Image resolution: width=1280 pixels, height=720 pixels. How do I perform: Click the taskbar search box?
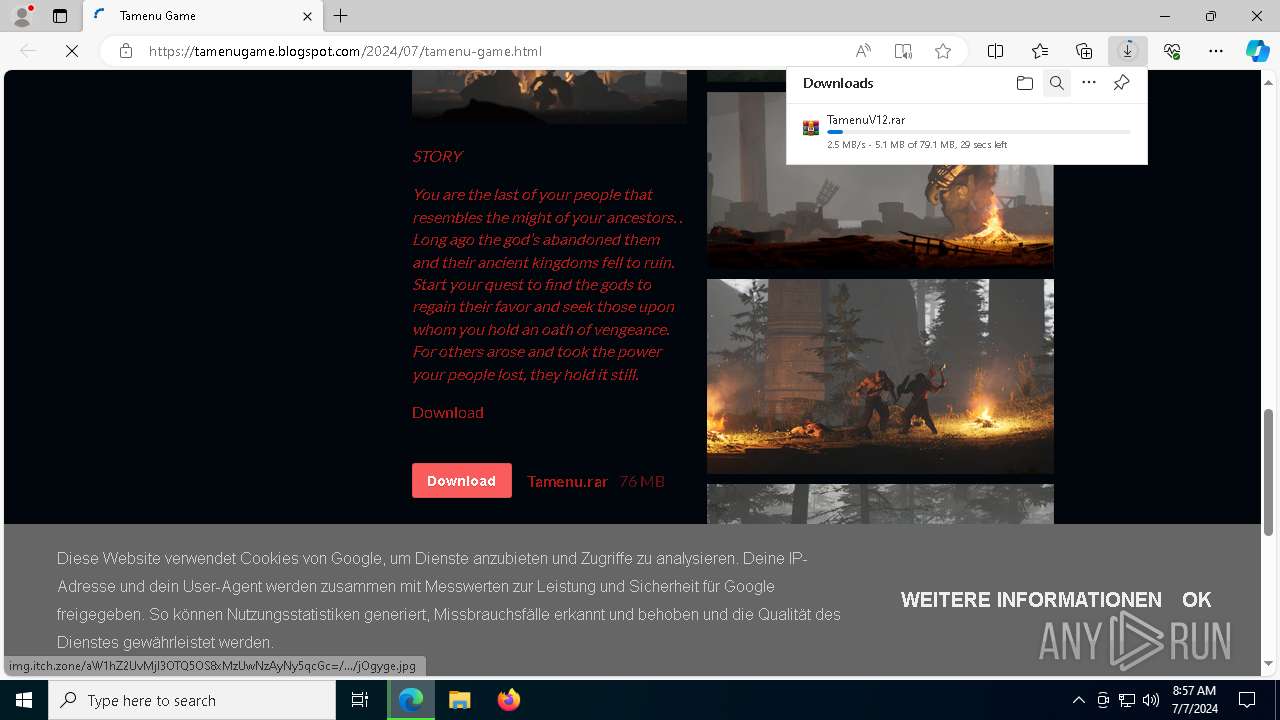pyautogui.click(x=192, y=700)
